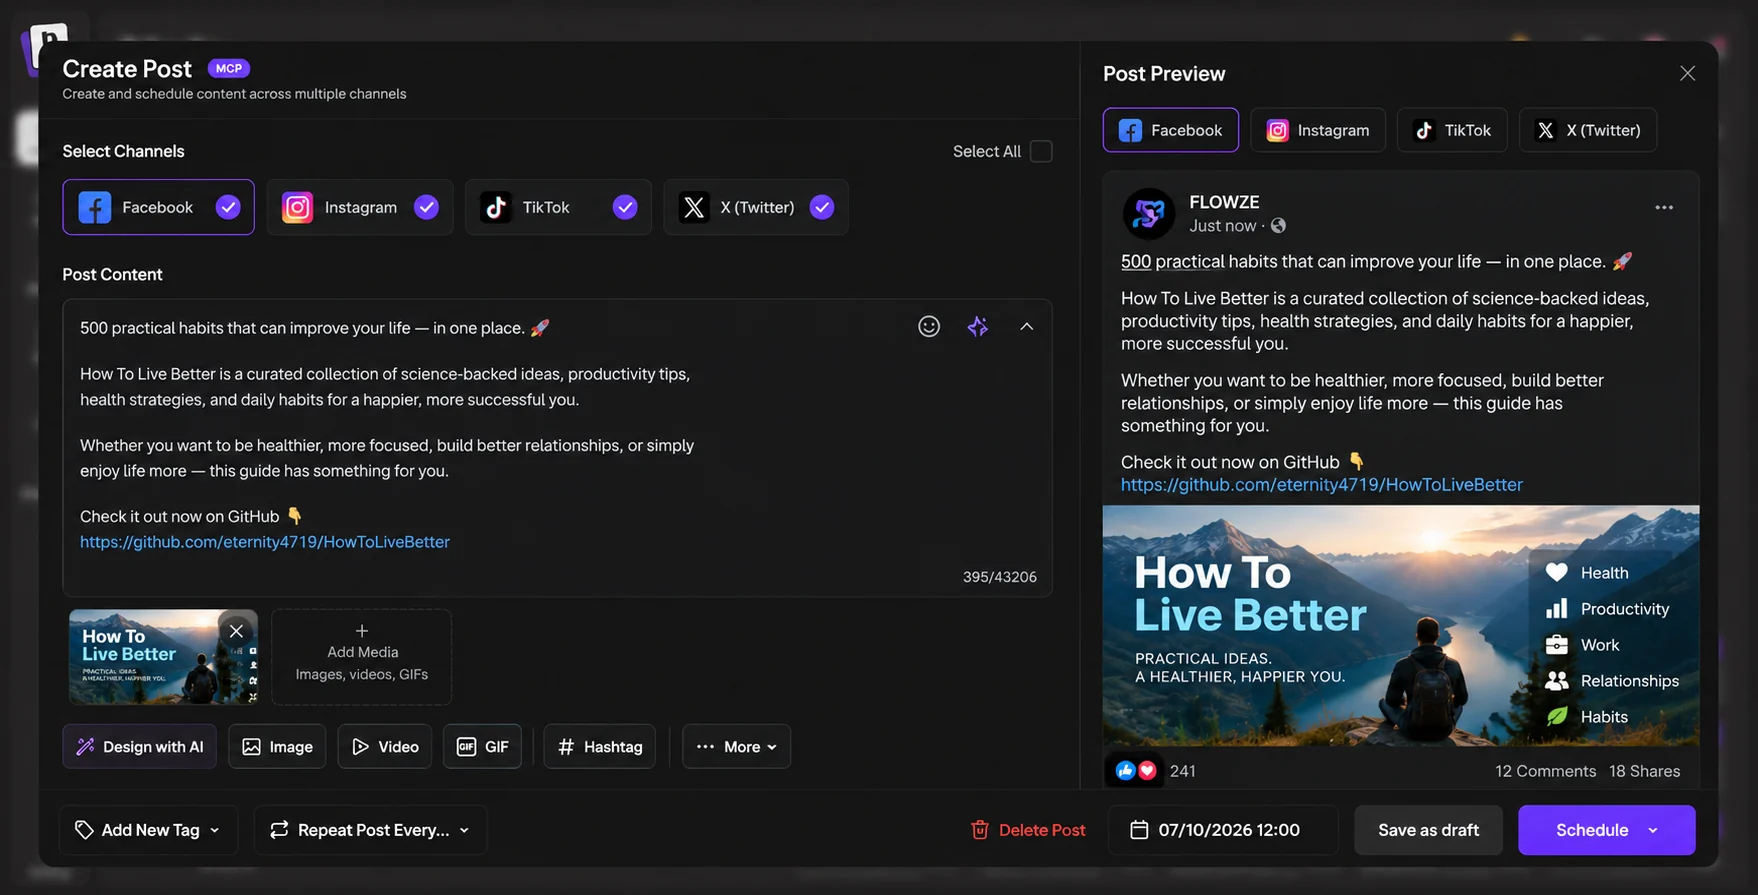Open the More options dropdown
Screen dimensions: 1758x895
[x=737, y=747]
